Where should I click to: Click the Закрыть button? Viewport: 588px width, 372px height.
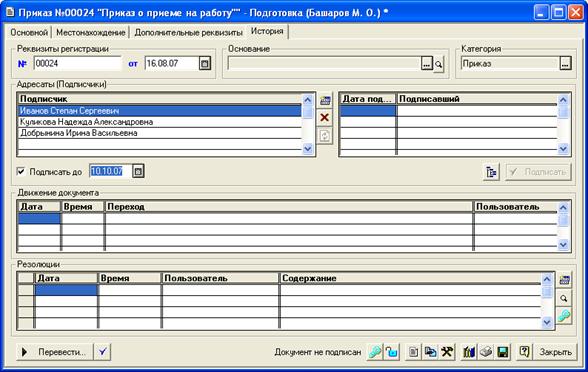click(555, 352)
